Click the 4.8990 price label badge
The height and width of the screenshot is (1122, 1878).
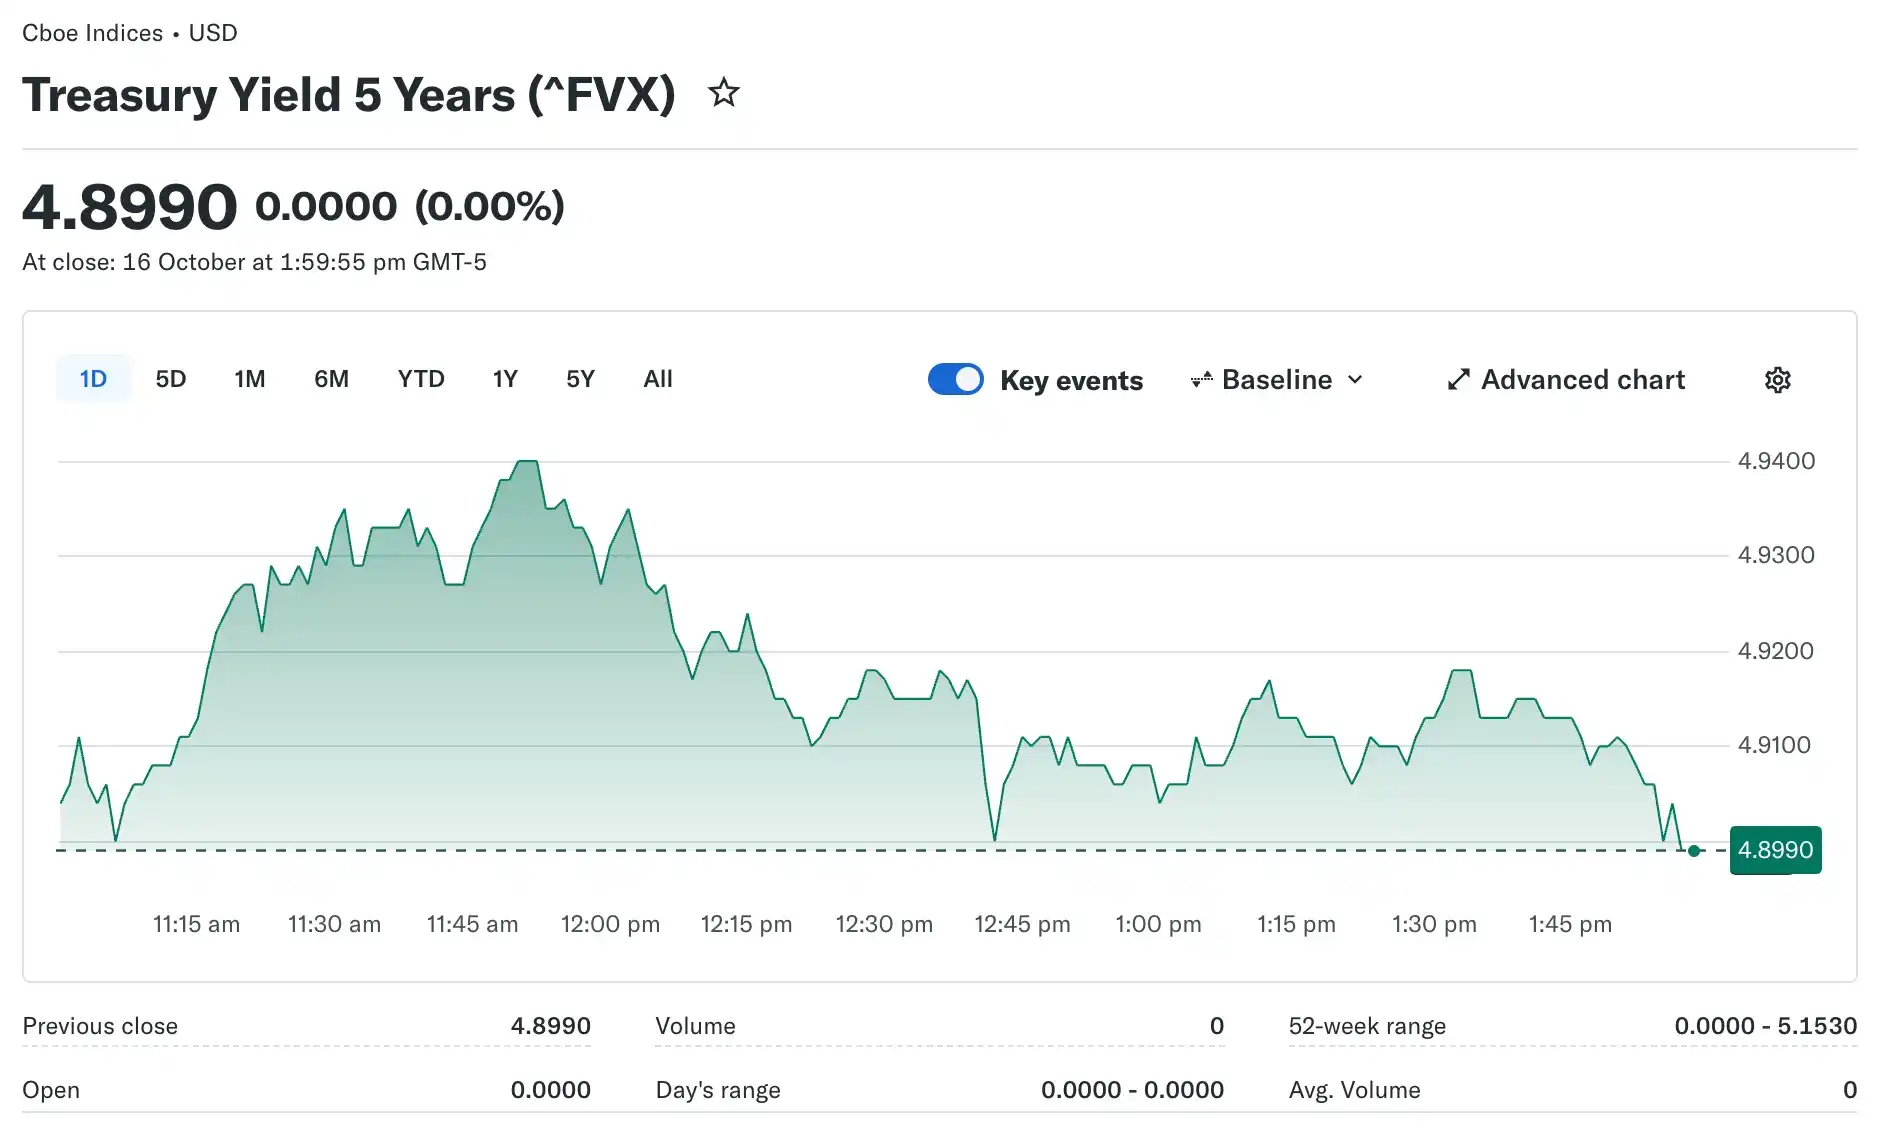point(1775,850)
